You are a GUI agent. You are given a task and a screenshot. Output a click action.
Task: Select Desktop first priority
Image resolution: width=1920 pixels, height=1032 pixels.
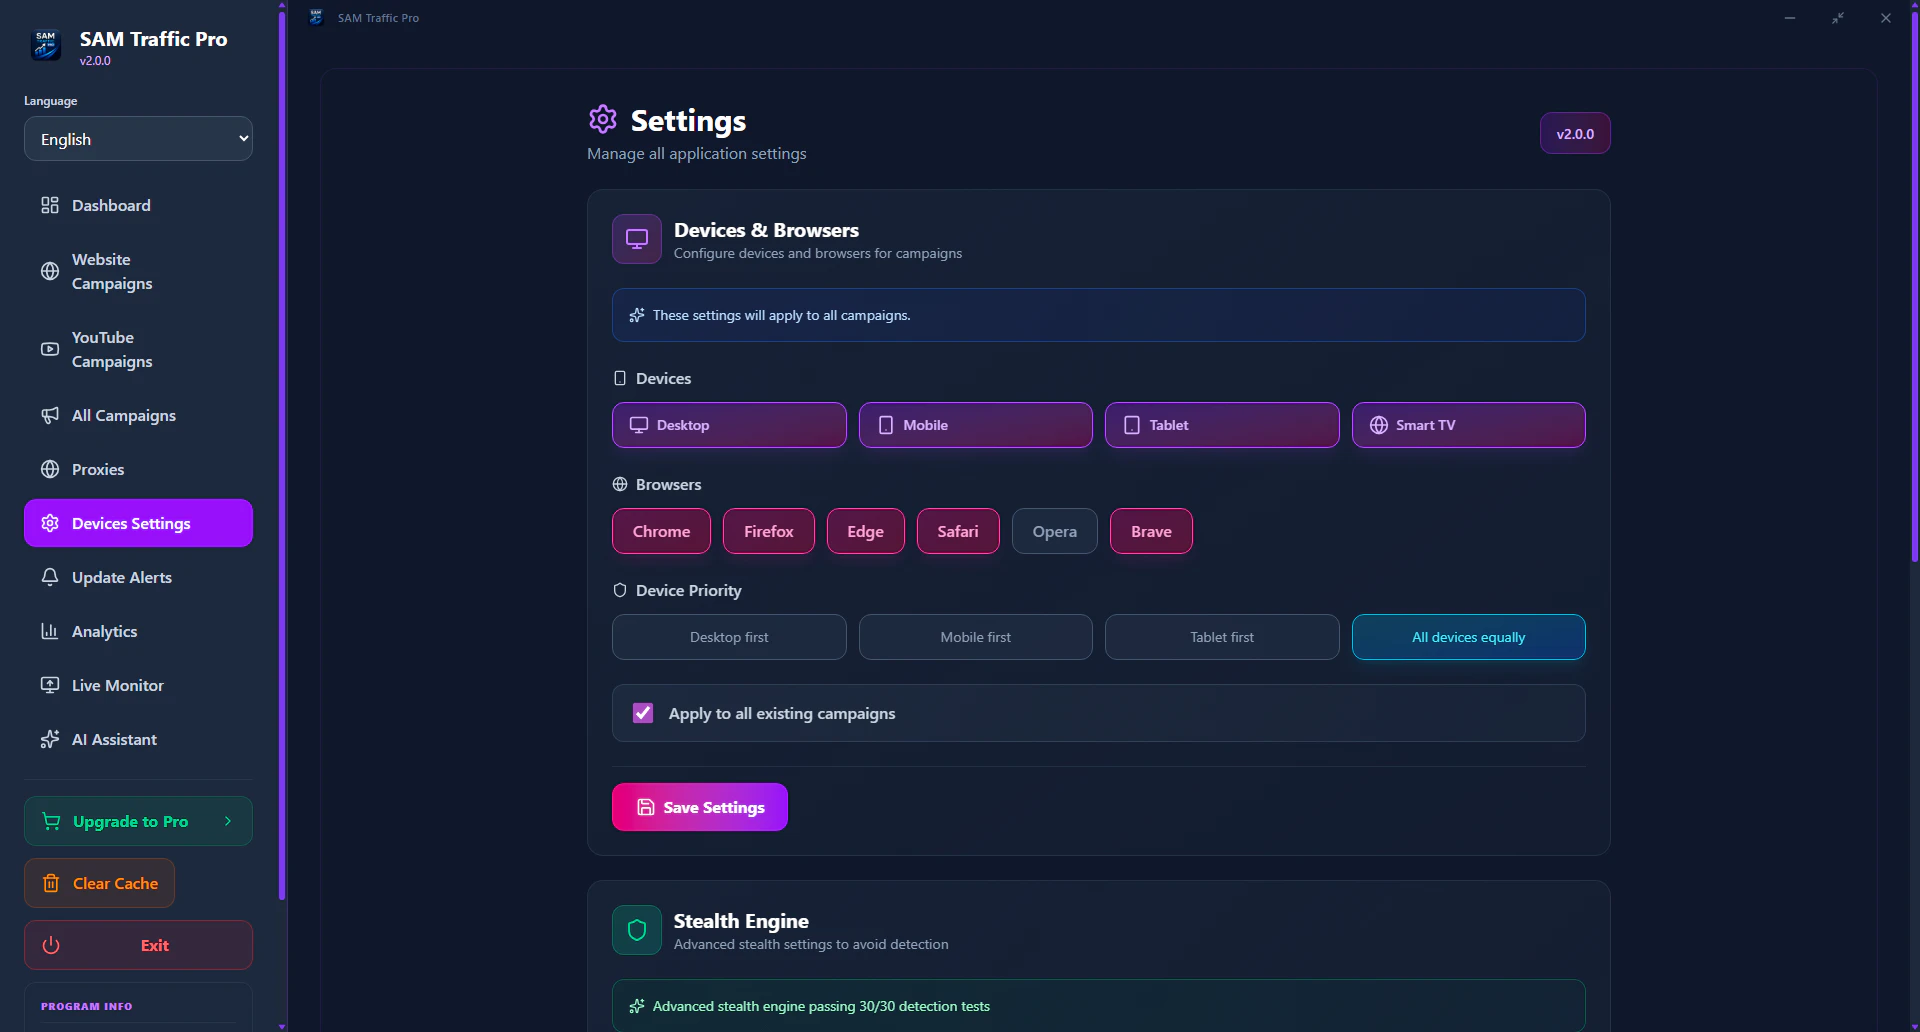729,637
